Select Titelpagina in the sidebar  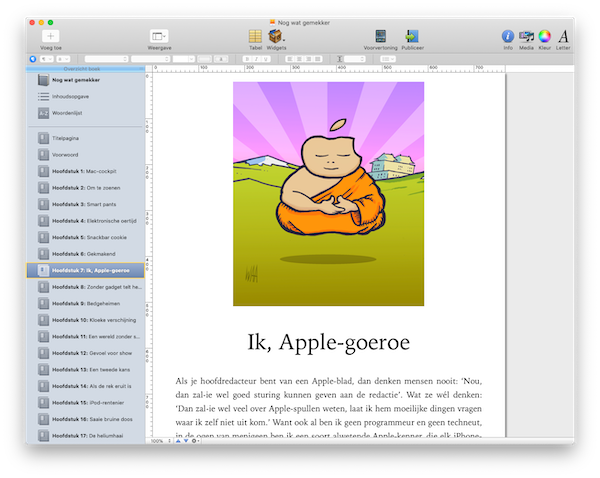click(85, 138)
